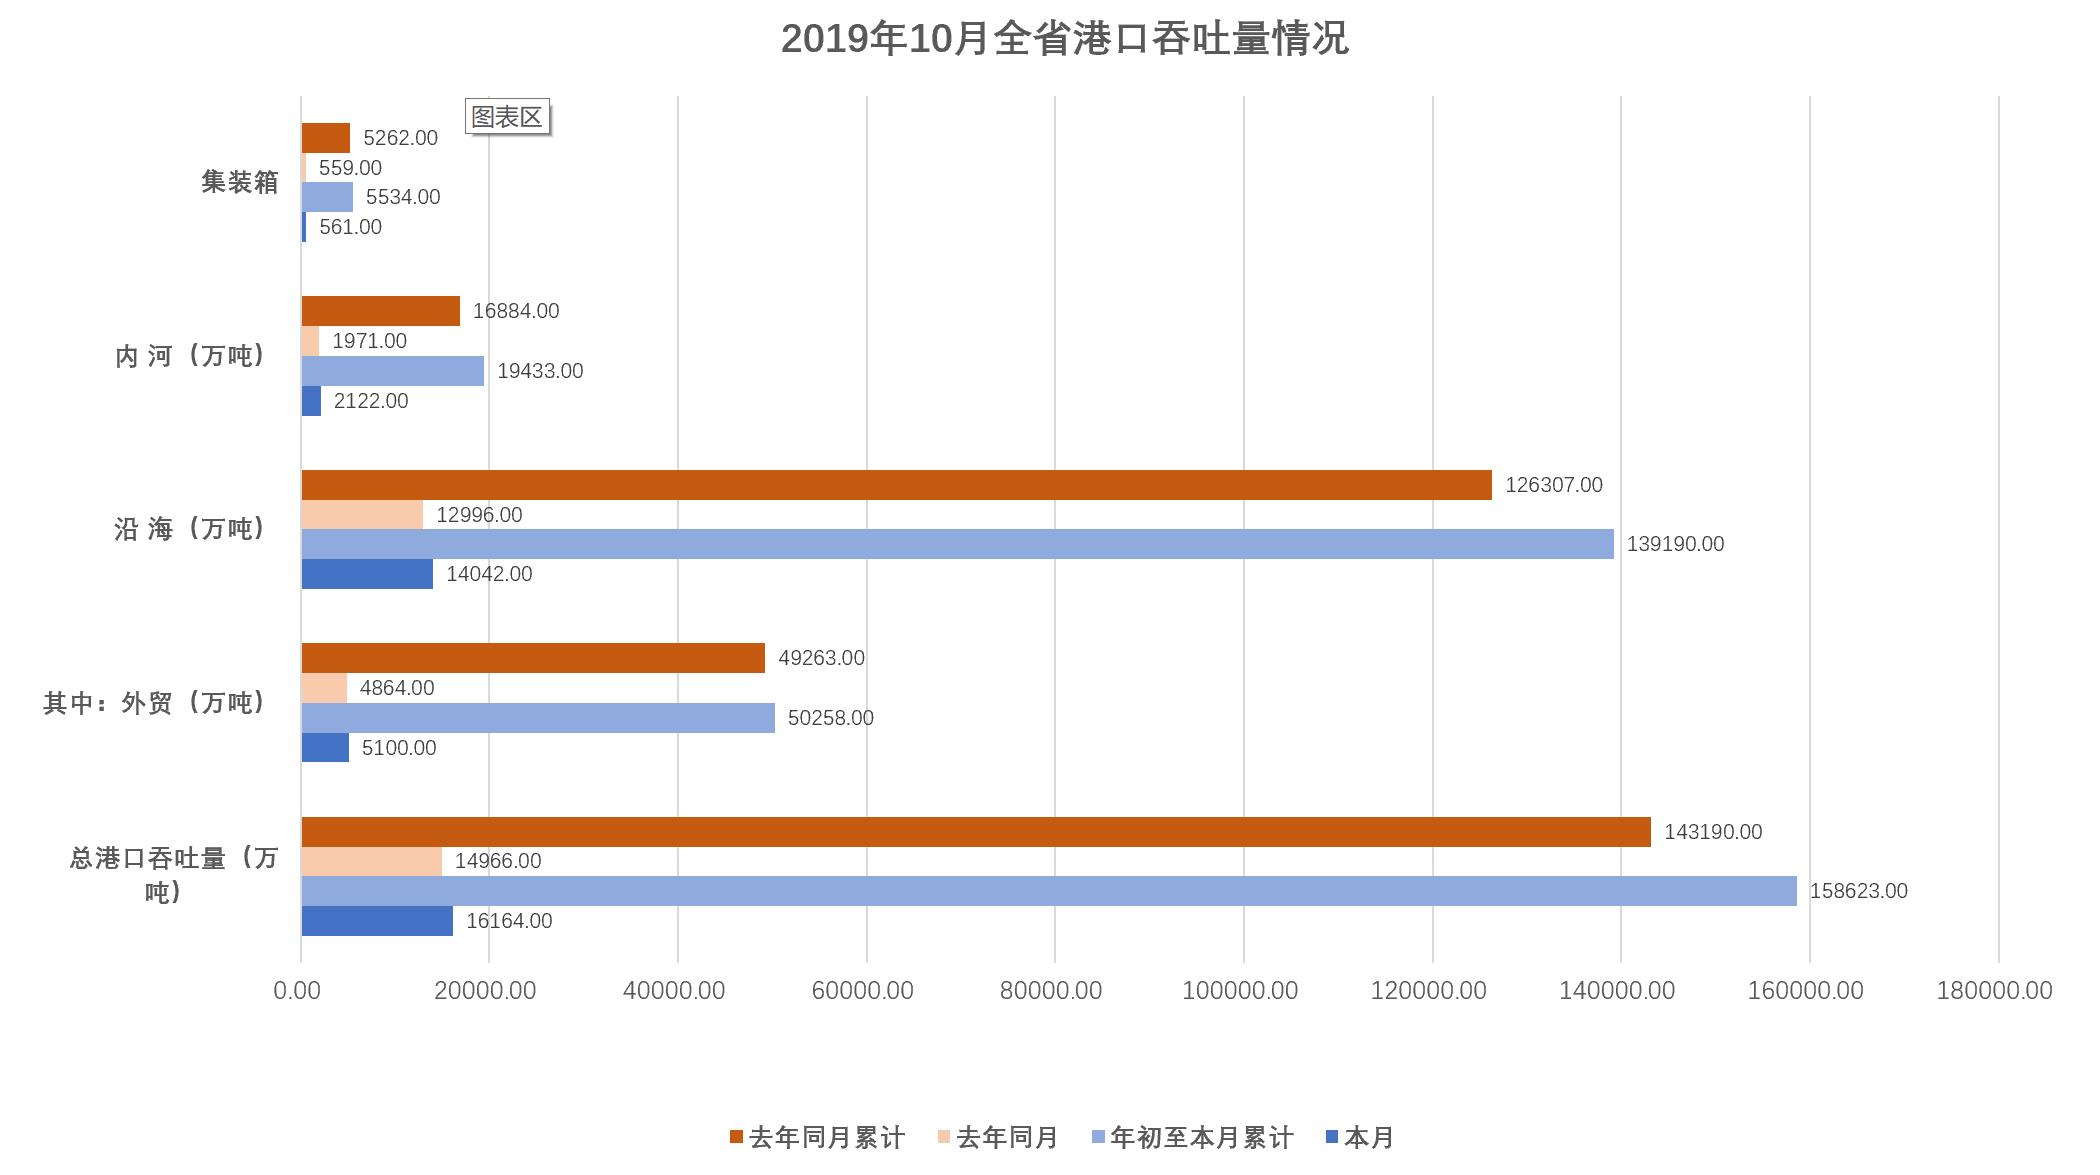The width and height of the screenshot is (2100, 1175).
Task: Click the 图表区 tooltip label
Action: coord(508,118)
